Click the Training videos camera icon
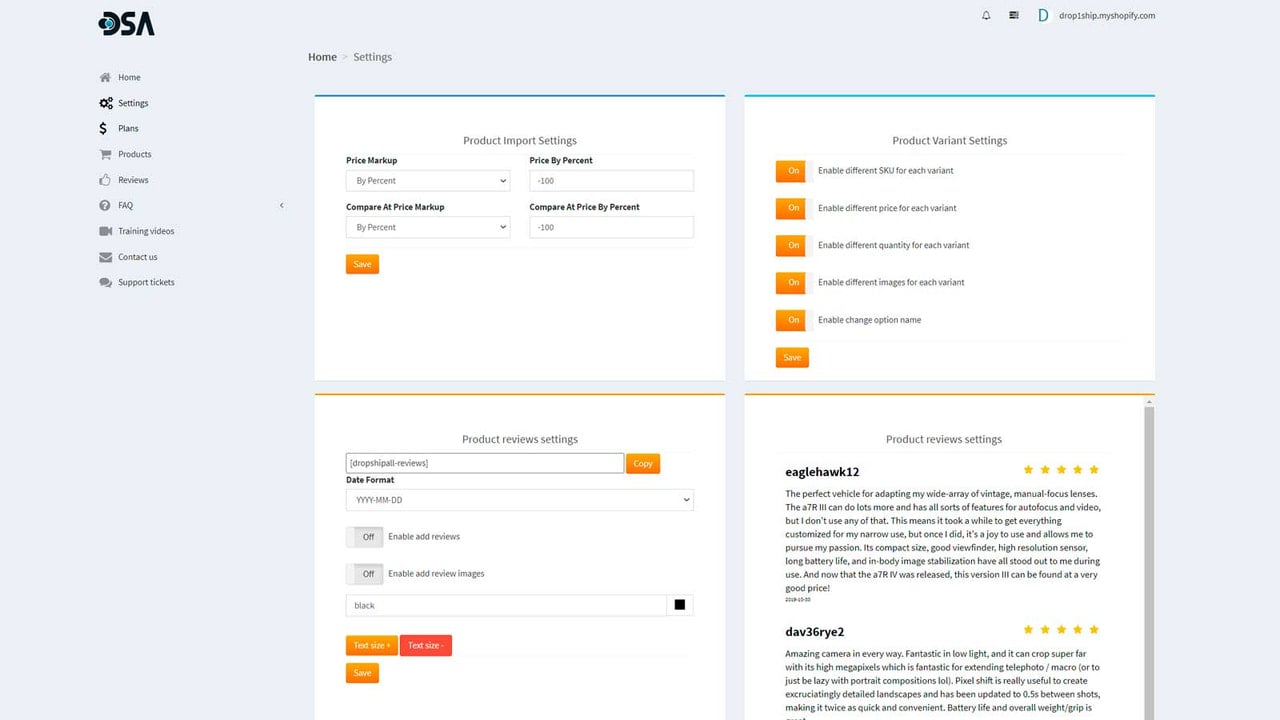Image resolution: width=1280 pixels, height=720 pixels. 105,231
